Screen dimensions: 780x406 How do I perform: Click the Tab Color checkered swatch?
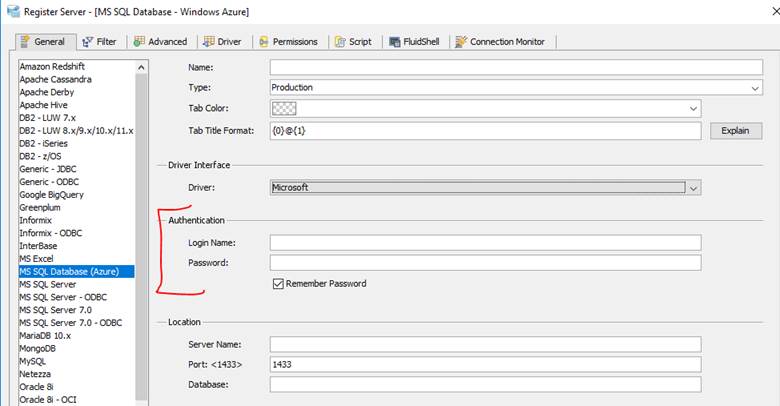coord(284,108)
